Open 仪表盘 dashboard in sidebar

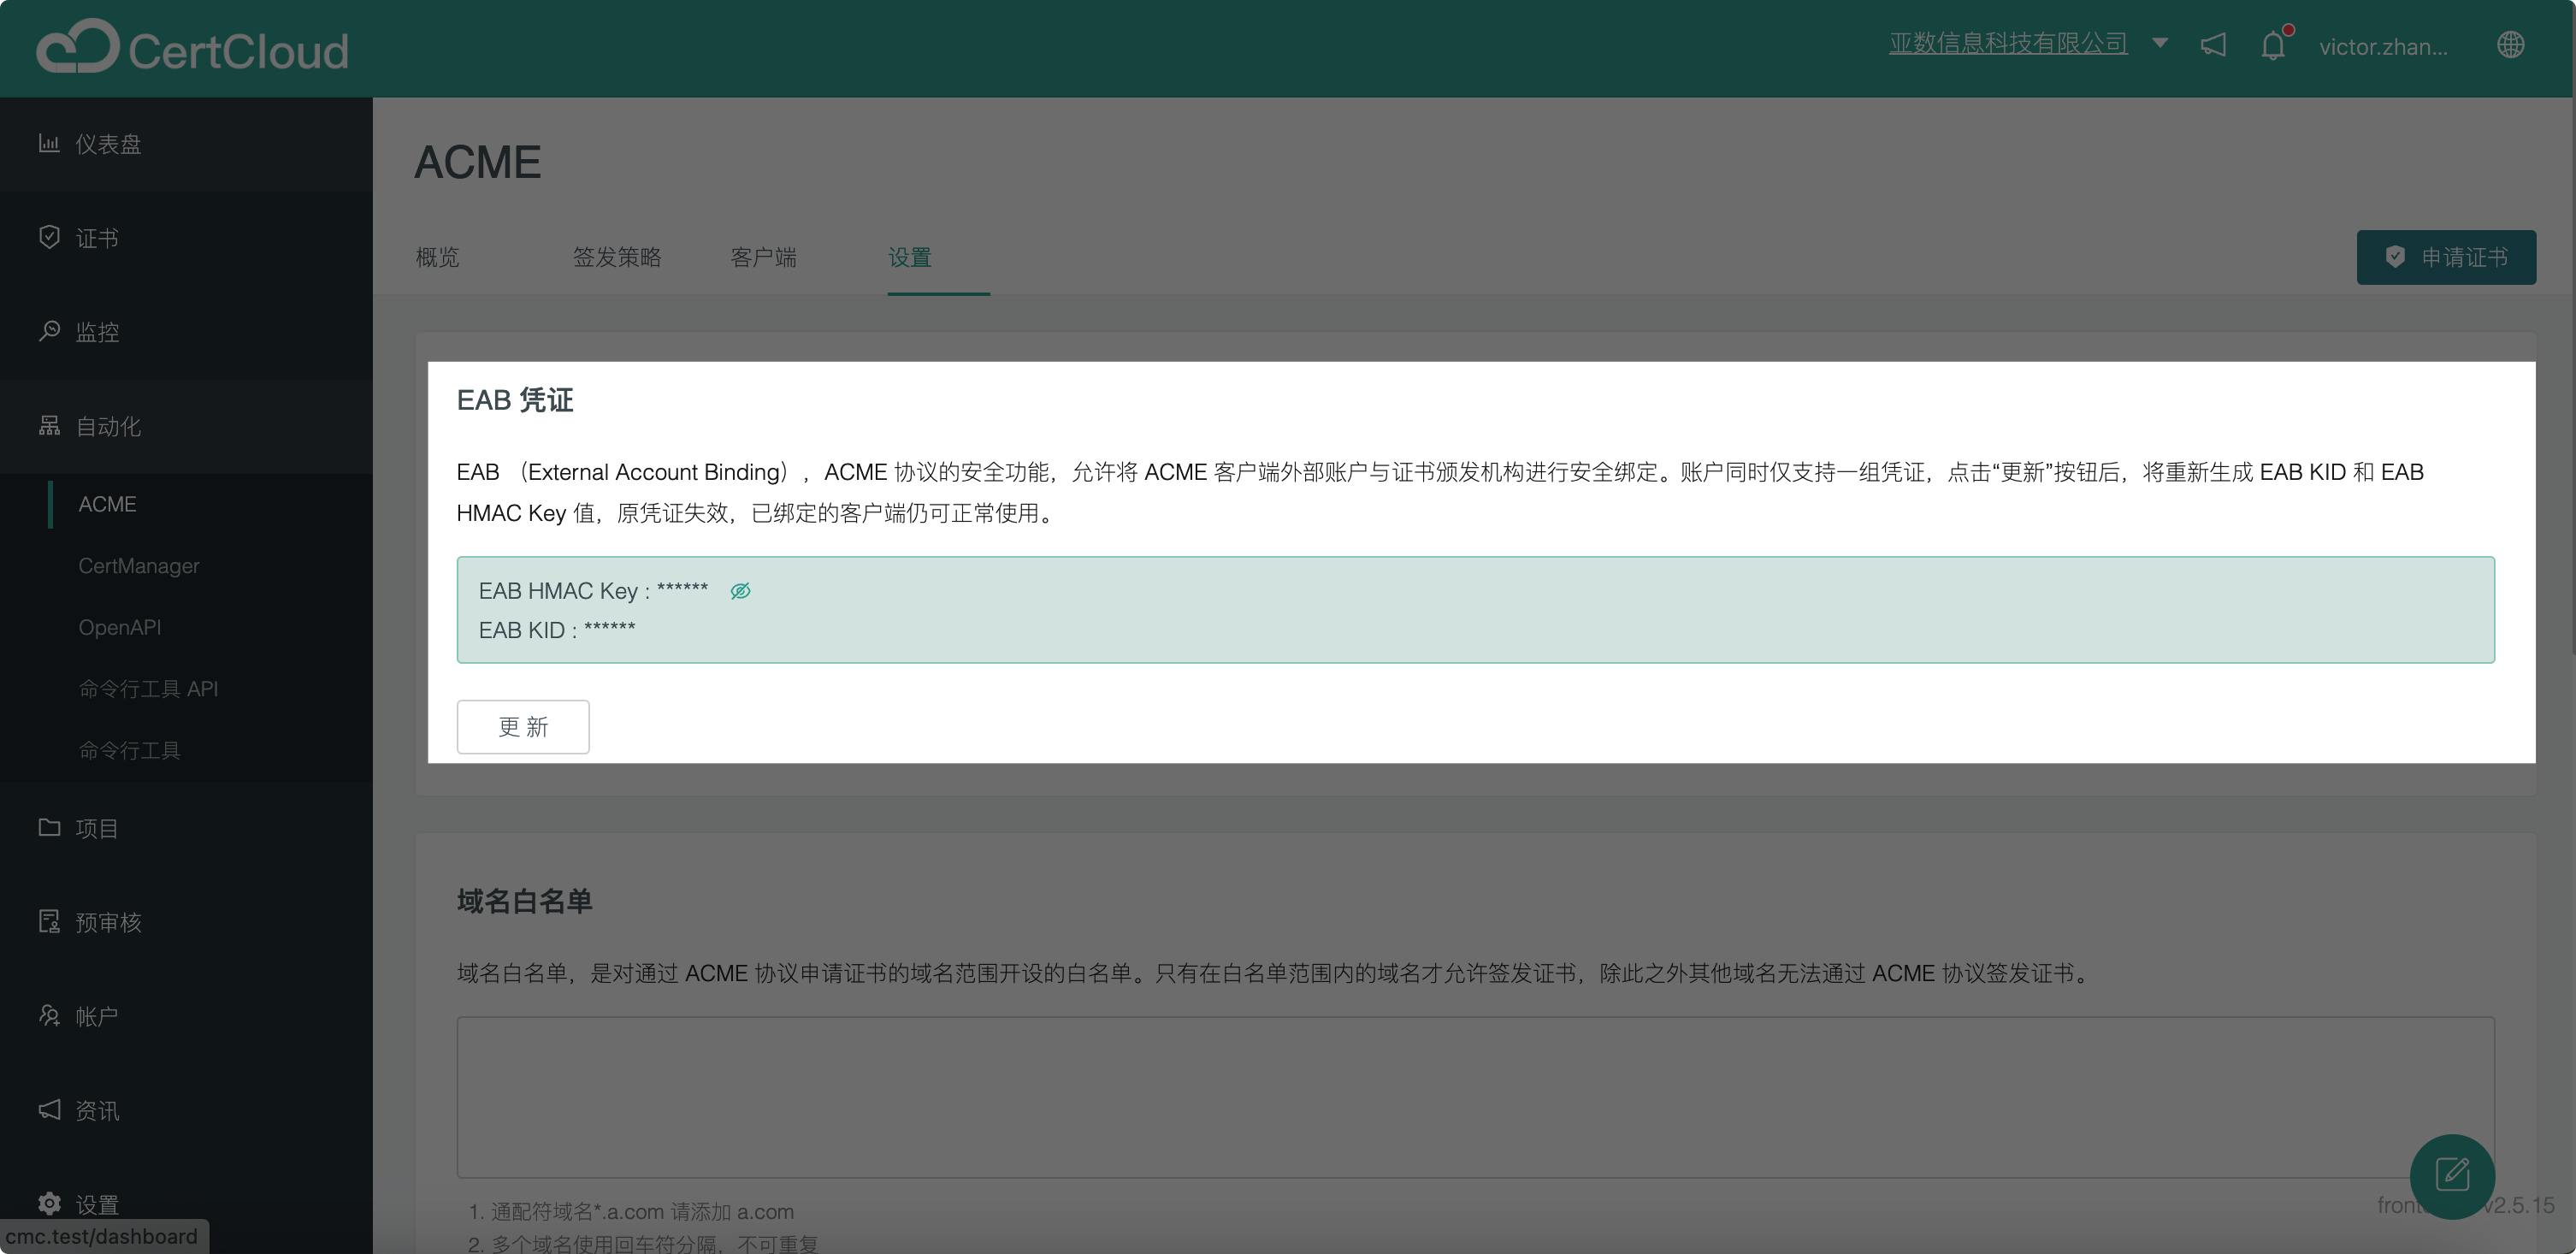pyautogui.click(x=186, y=144)
